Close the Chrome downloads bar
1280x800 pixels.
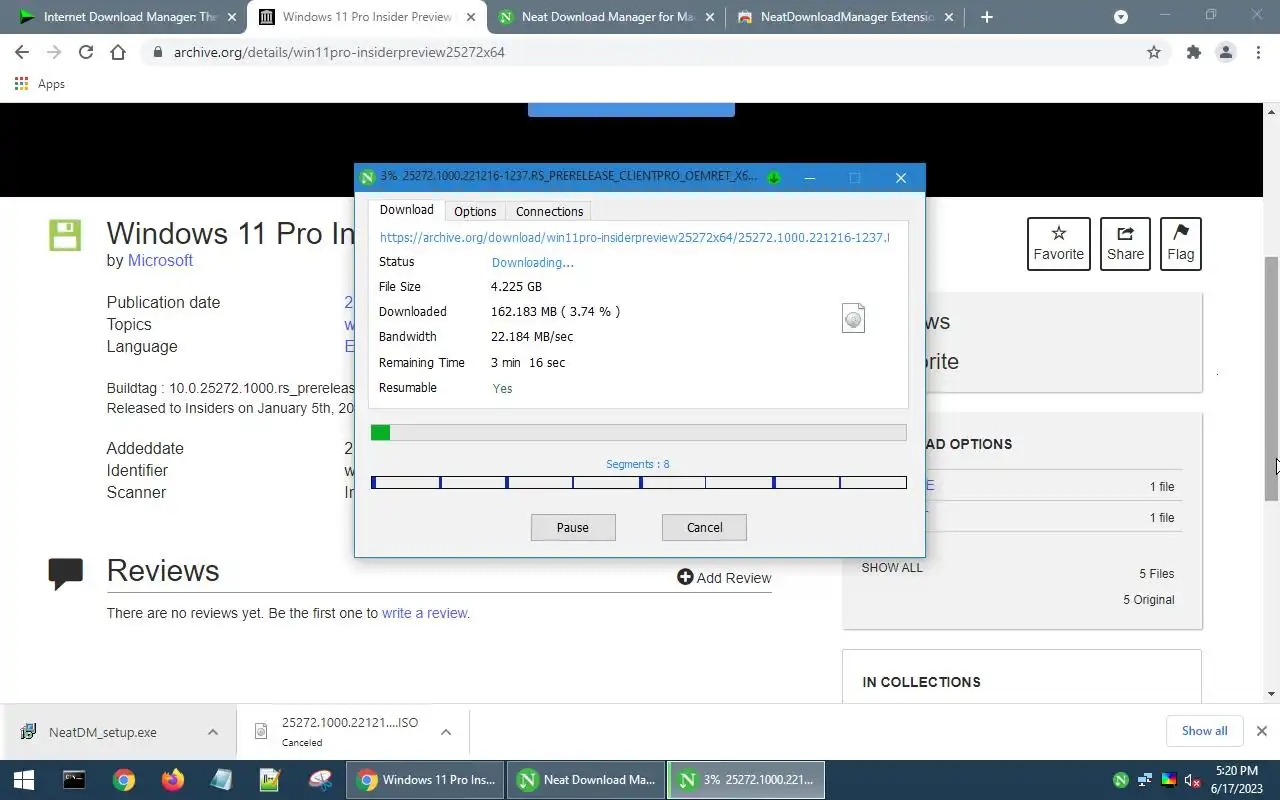point(1262,731)
